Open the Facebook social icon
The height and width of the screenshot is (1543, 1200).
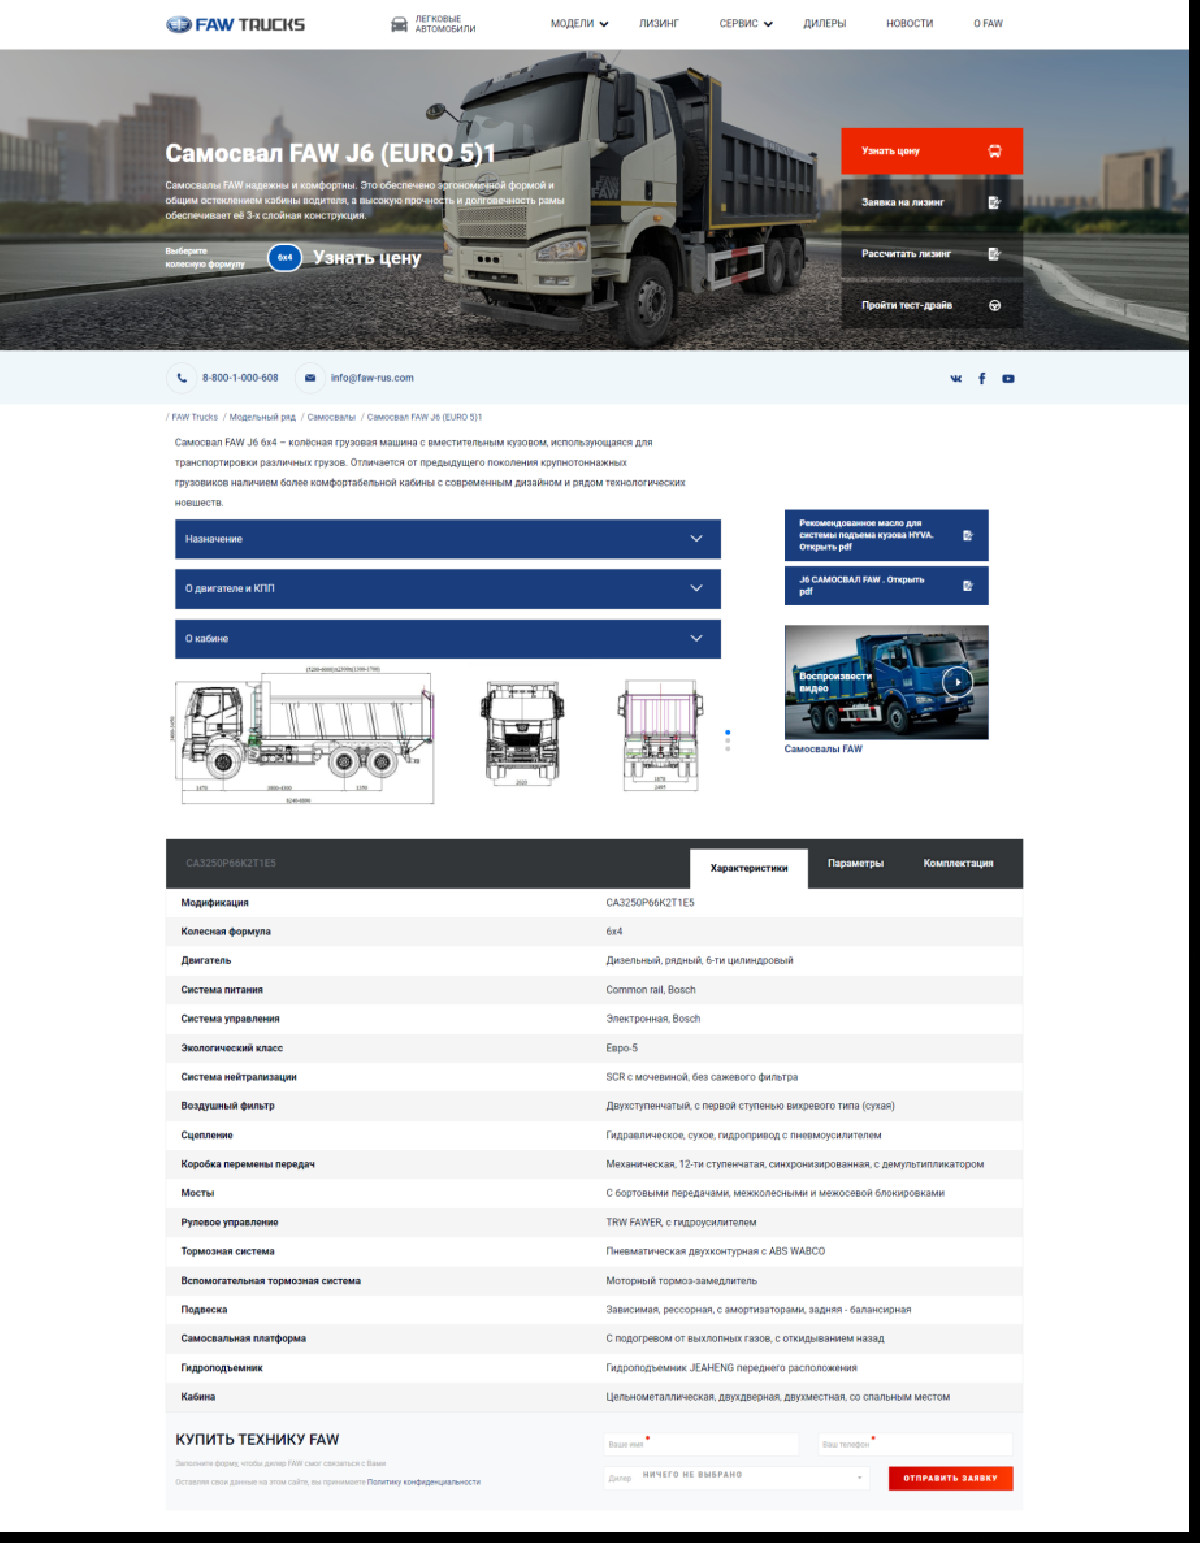pyautogui.click(x=982, y=378)
